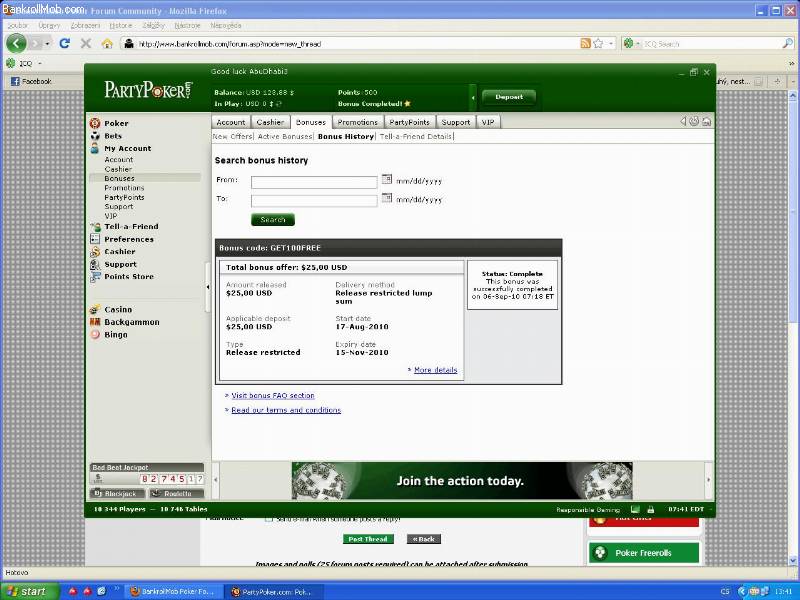Click the lobby refresh circular icon
The image size is (800, 600).
(x=694, y=121)
